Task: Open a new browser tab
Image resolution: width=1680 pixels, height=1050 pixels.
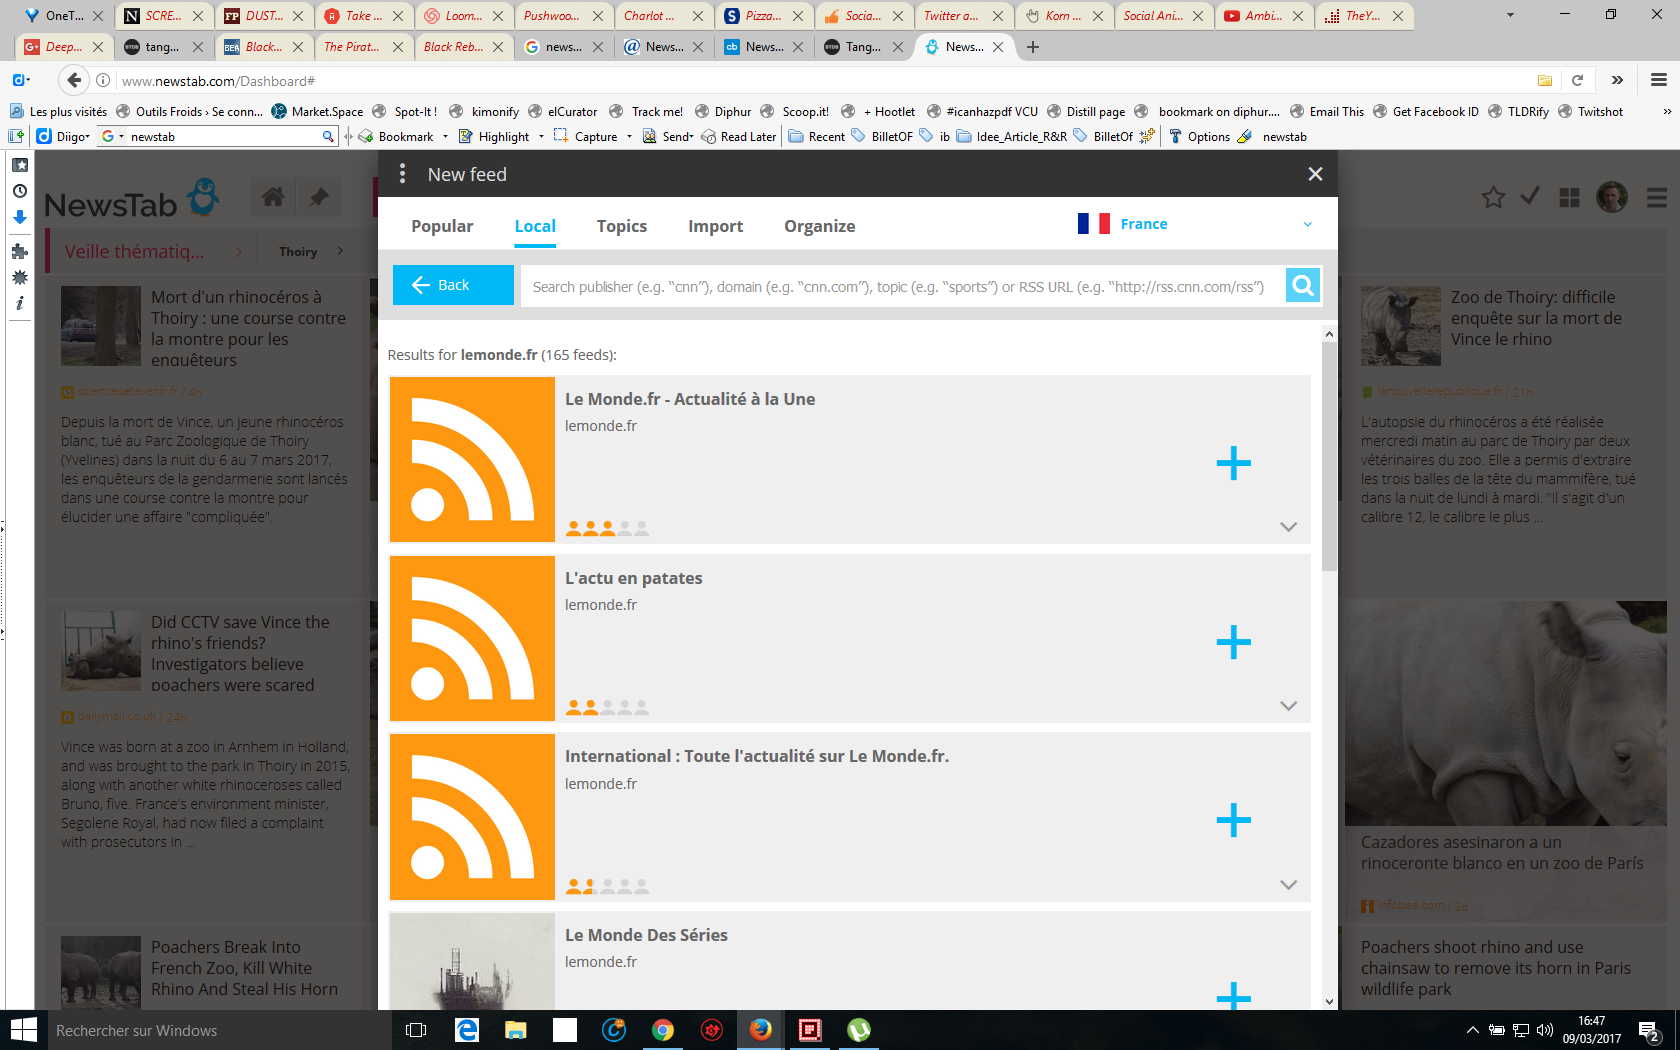Action: (1033, 47)
